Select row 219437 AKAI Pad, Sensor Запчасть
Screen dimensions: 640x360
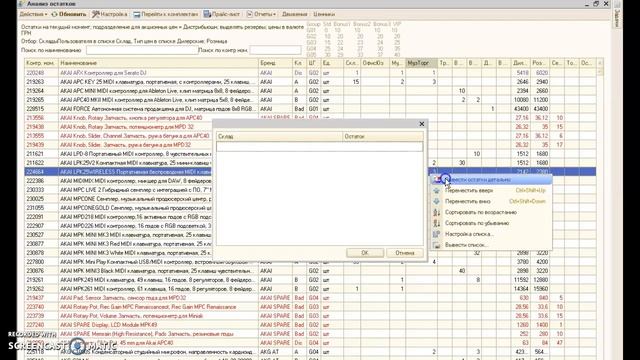pyautogui.click(x=310, y=298)
